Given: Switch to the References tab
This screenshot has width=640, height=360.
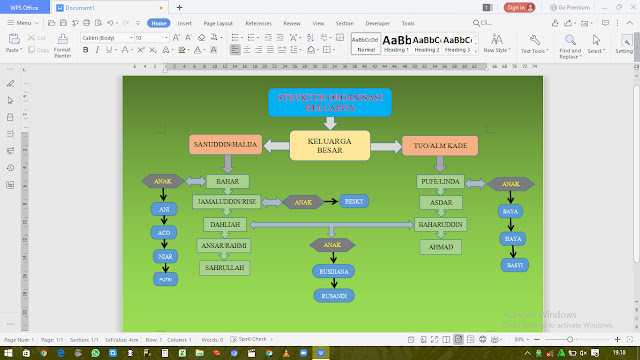Looking at the screenshot, I should coord(258,23).
